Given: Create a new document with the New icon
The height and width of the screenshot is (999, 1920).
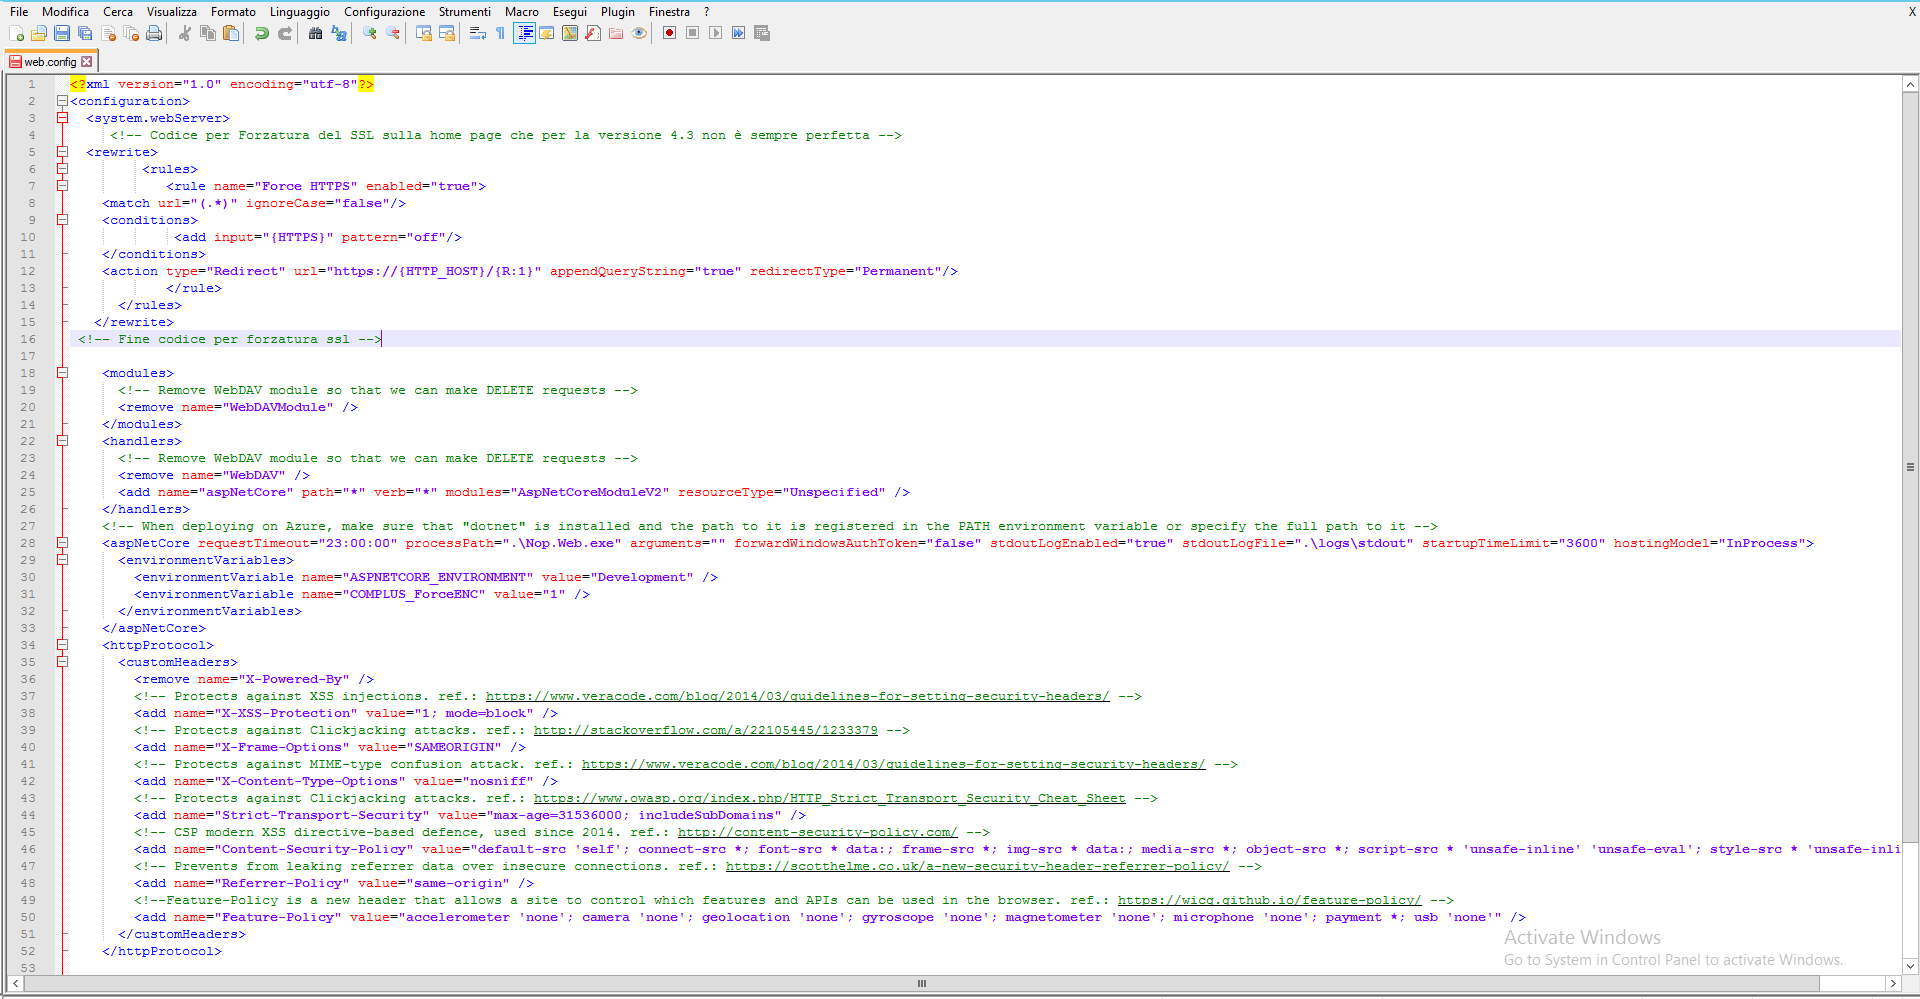Looking at the screenshot, I should point(16,33).
